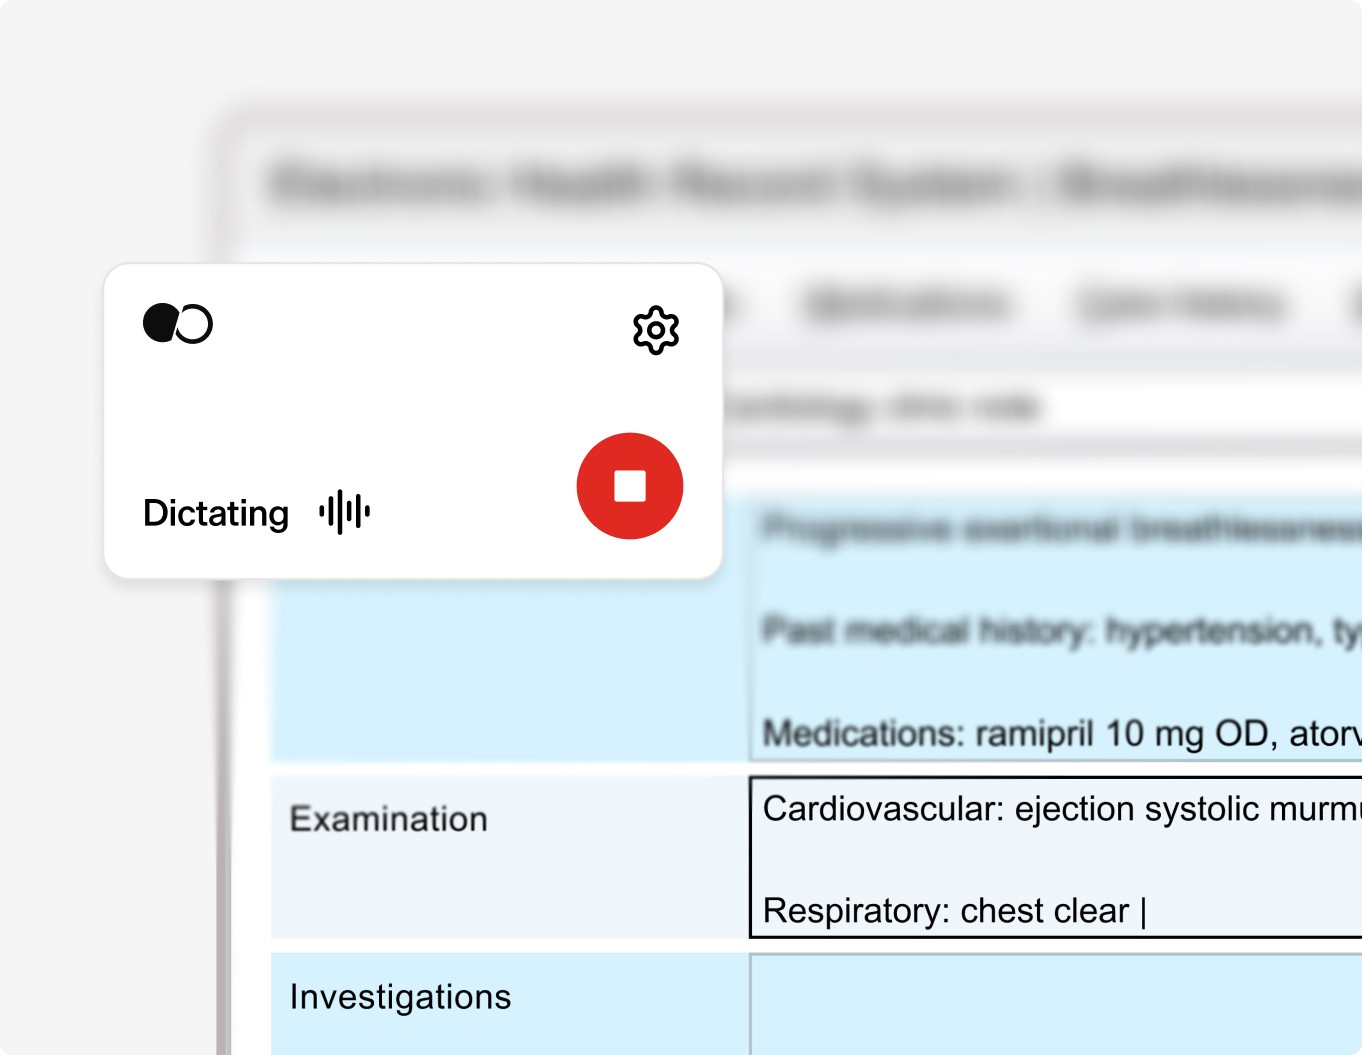1362x1055 pixels.
Task: Select the Examination row label
Action: (389, 819)
